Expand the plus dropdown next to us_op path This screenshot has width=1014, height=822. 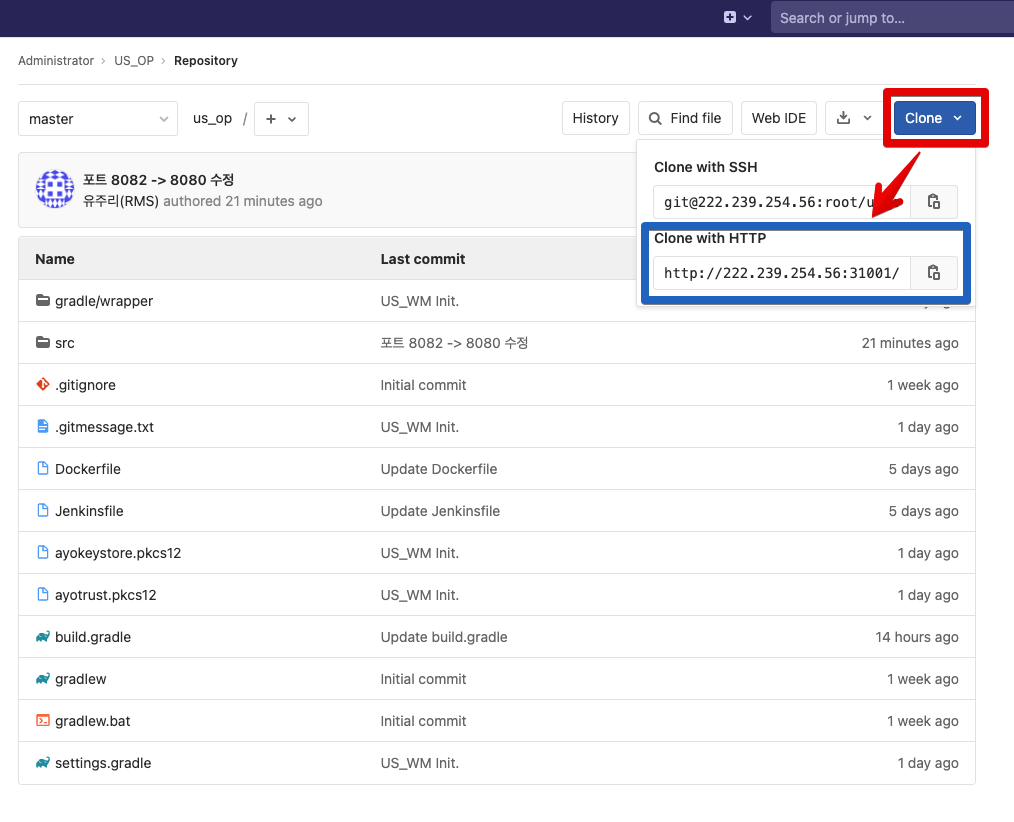coord(281,118)
